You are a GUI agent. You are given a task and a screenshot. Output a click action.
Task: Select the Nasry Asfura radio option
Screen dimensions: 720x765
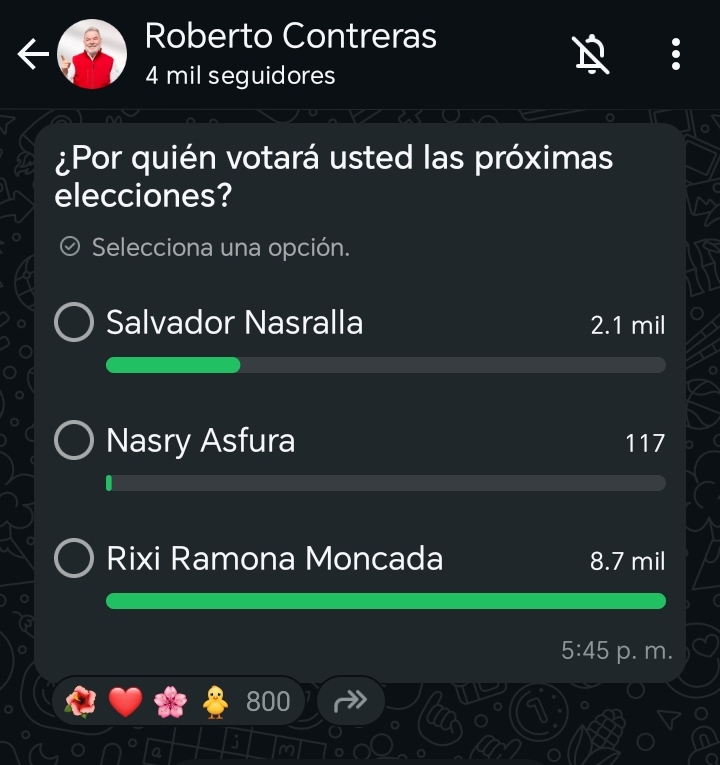tap(74, 441)
